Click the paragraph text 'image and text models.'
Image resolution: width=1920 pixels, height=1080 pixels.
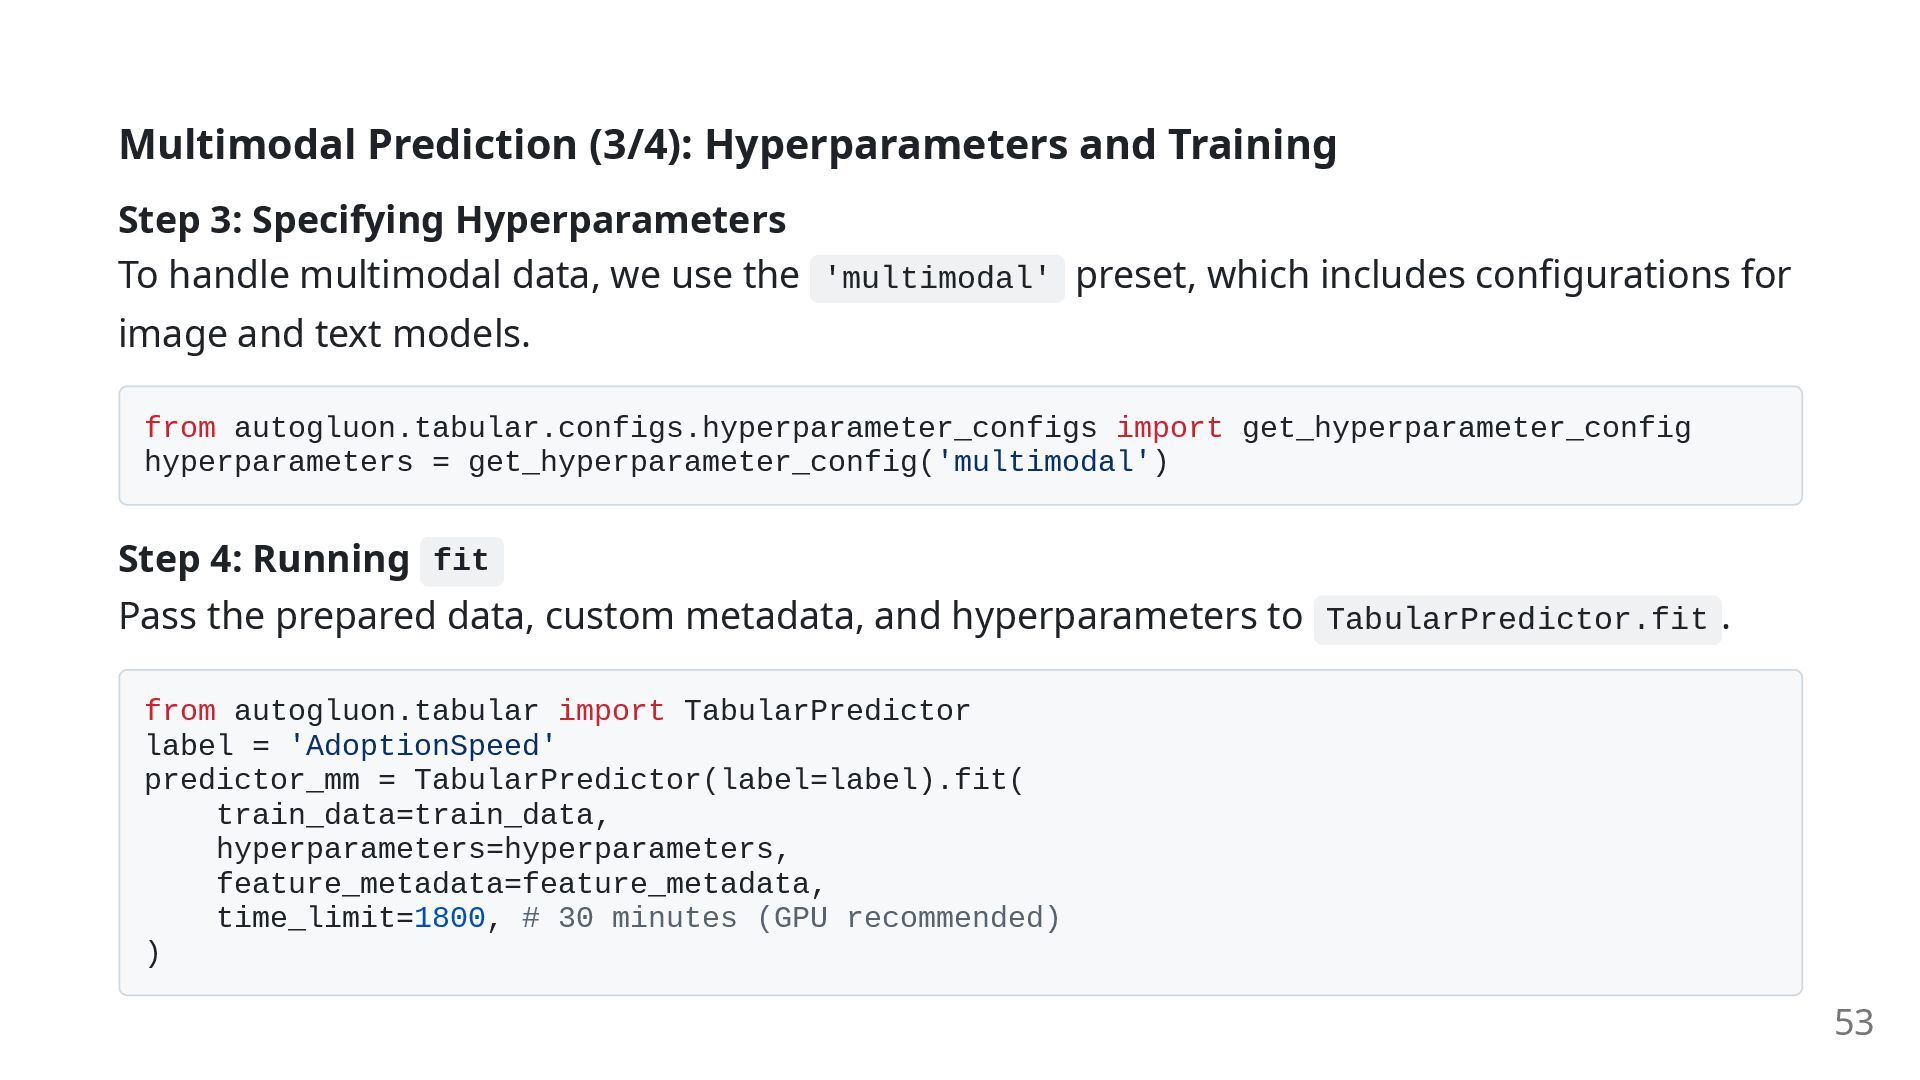[324, 334]
